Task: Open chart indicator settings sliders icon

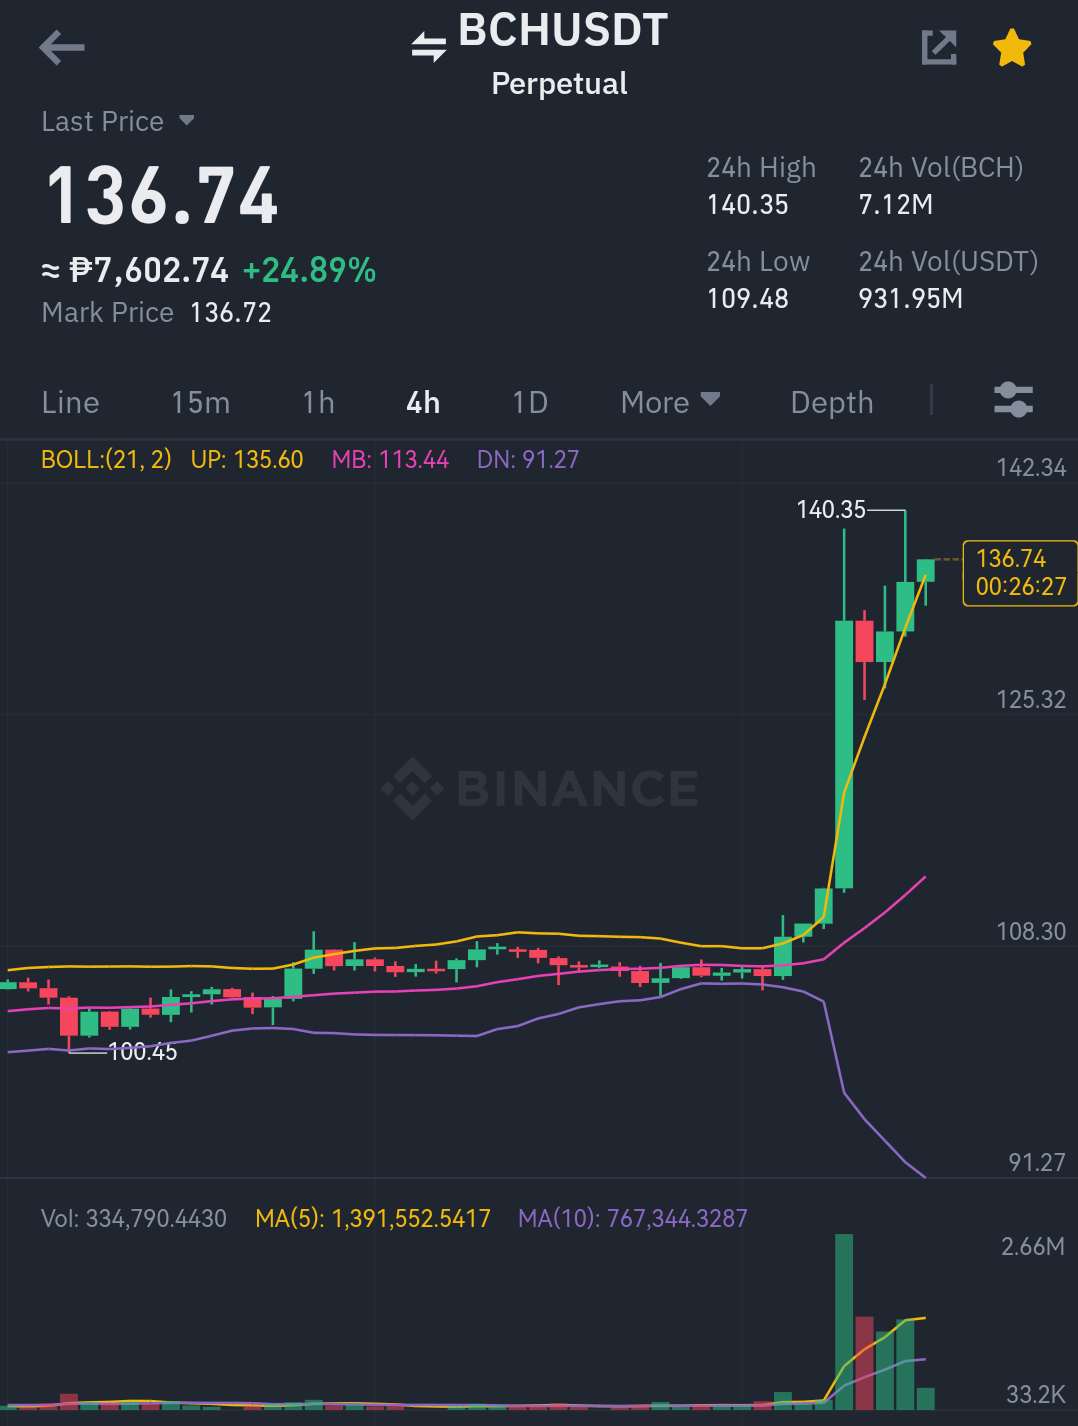Action: pos(1013,400)
